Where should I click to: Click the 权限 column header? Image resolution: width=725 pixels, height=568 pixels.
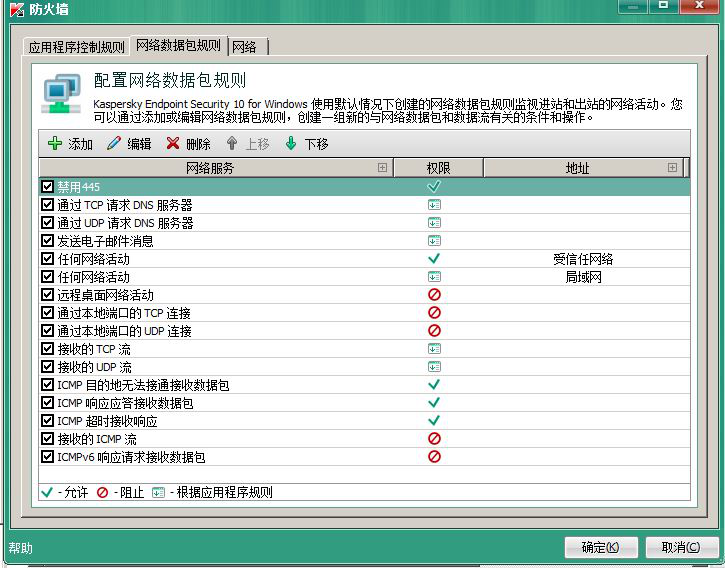(x=437, y=168)
